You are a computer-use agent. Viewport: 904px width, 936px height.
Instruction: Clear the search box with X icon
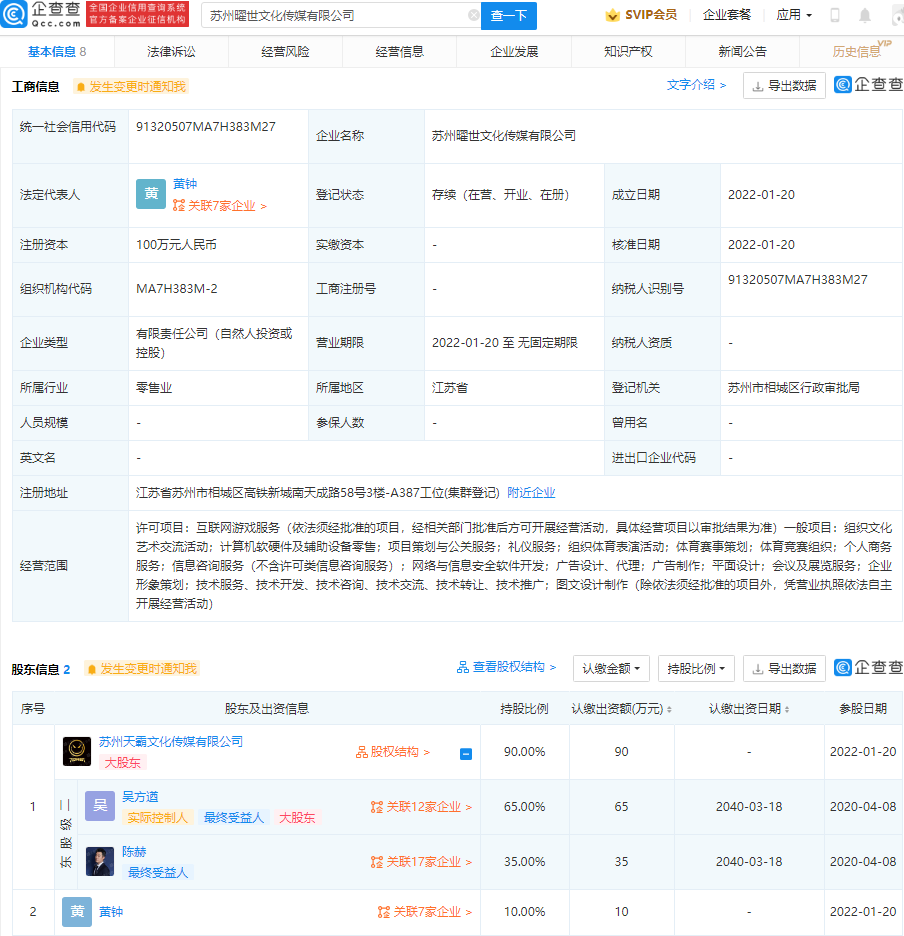pos(473,16)
